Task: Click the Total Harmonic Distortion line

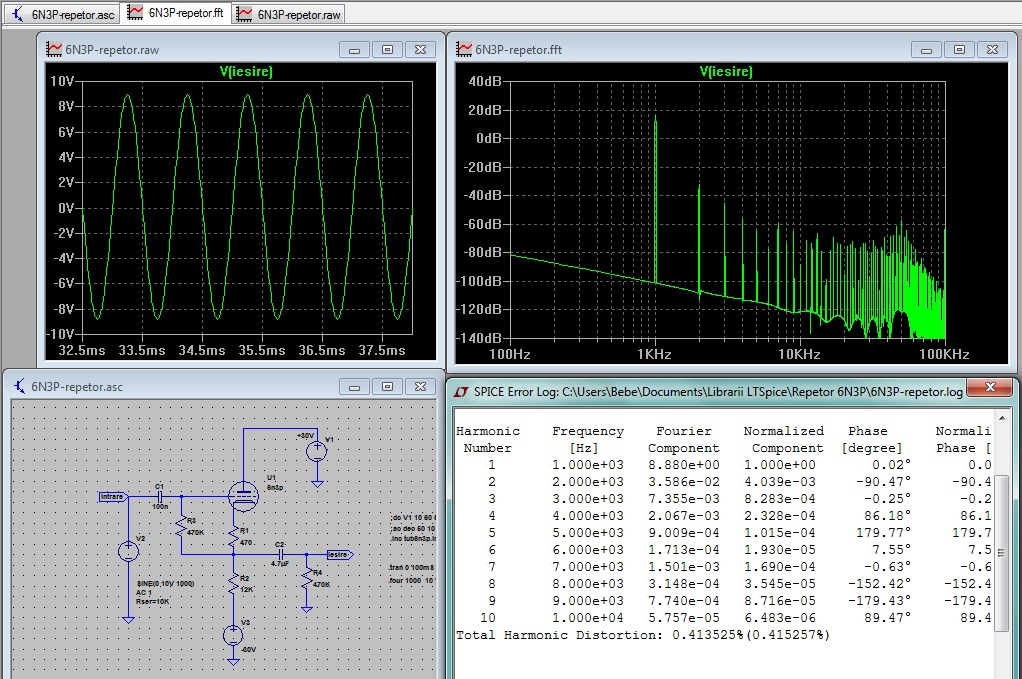Action: [x=643, y=635]
